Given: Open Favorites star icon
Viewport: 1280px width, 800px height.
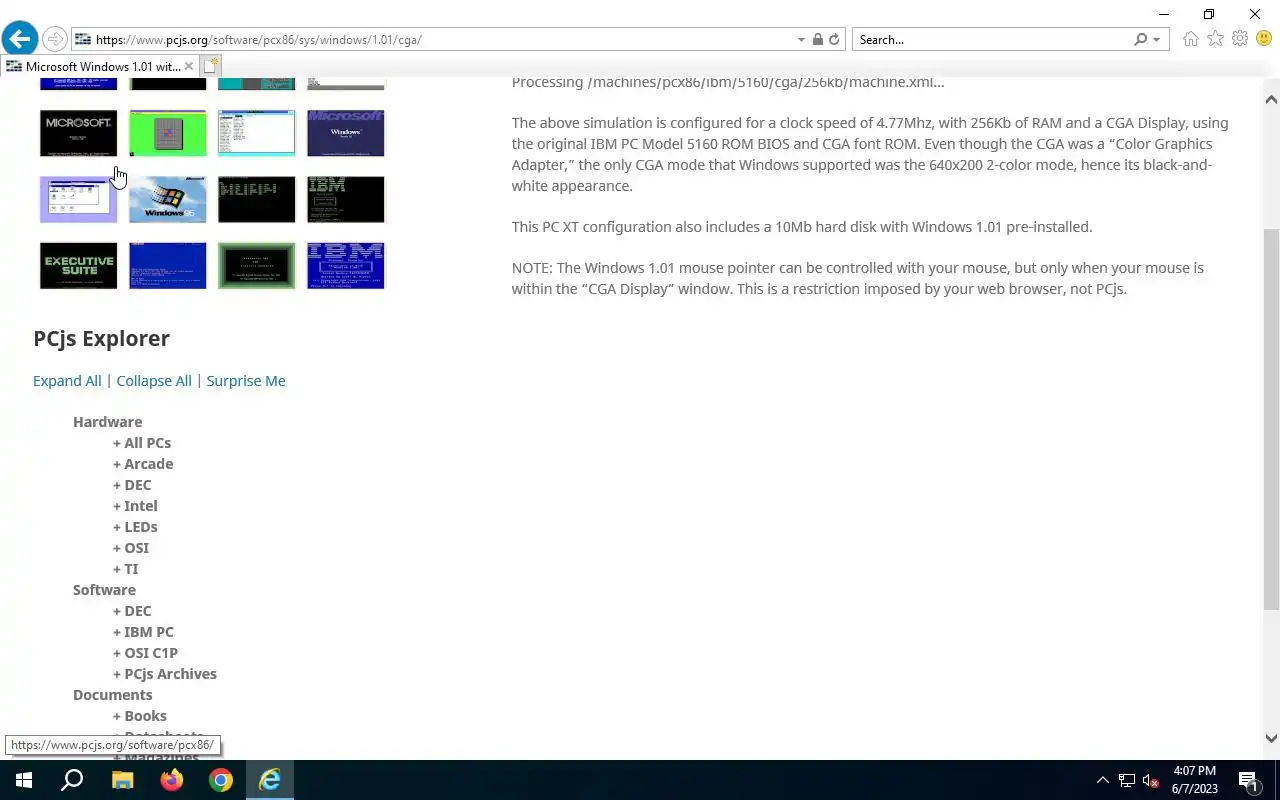Looking at the screenshot, I should point(1215,39).
